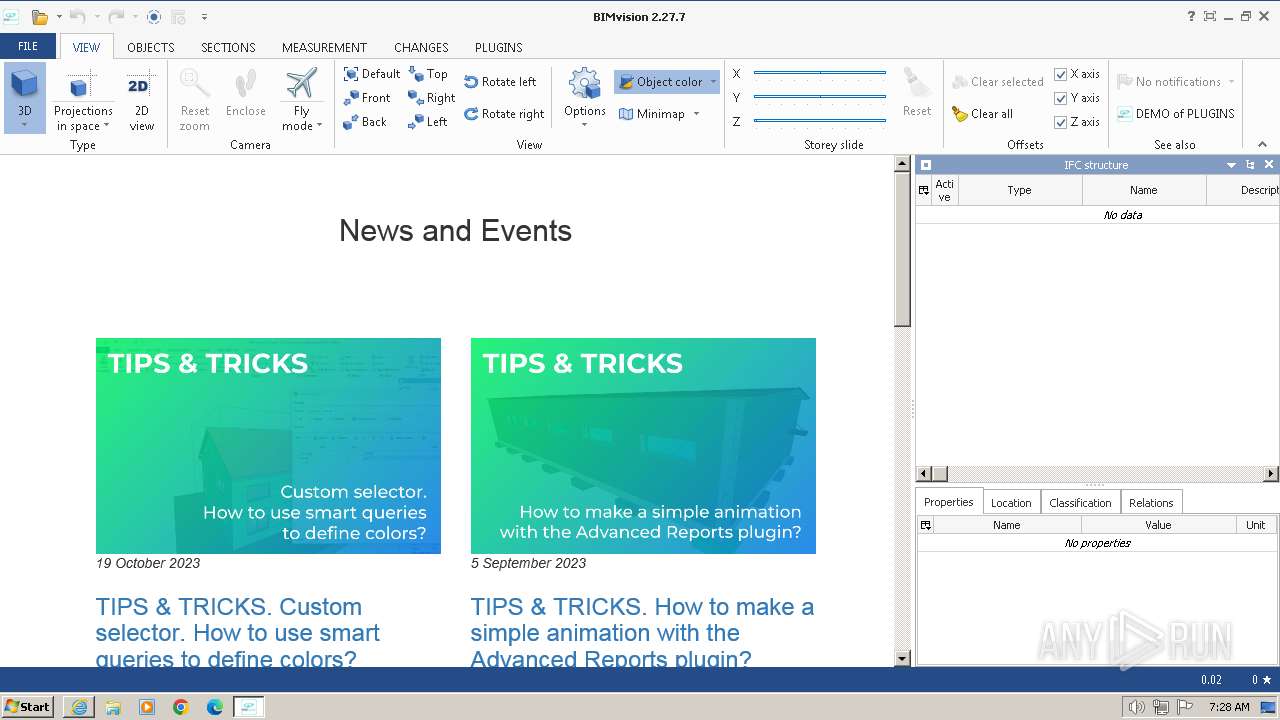Toggle Y axis offset checkbox

click(x=1061, y=98)
